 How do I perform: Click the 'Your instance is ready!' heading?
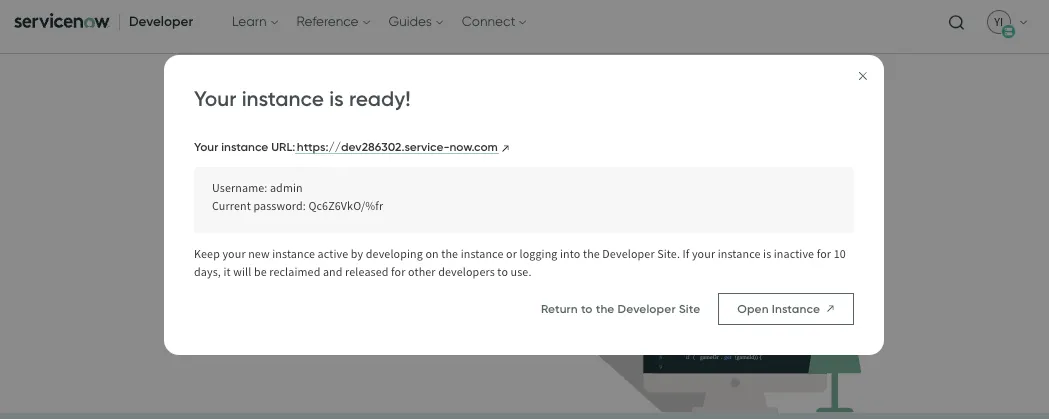coord(302,99)
